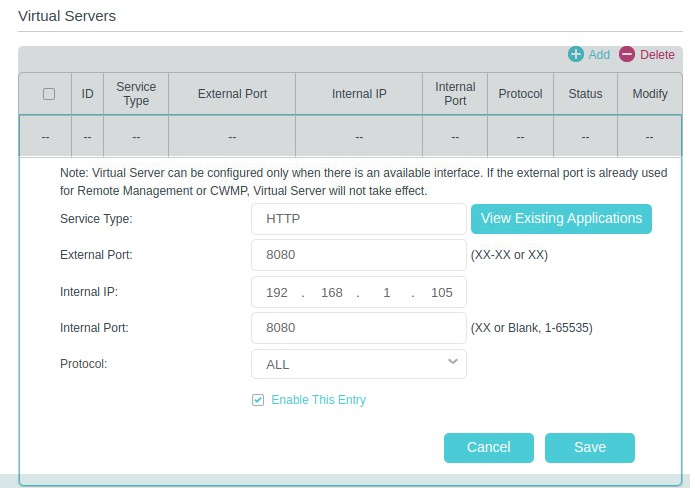Screen dimensions: 690x488
Task: Select the first Internal IP octet 192
Action: click(277, 292)
